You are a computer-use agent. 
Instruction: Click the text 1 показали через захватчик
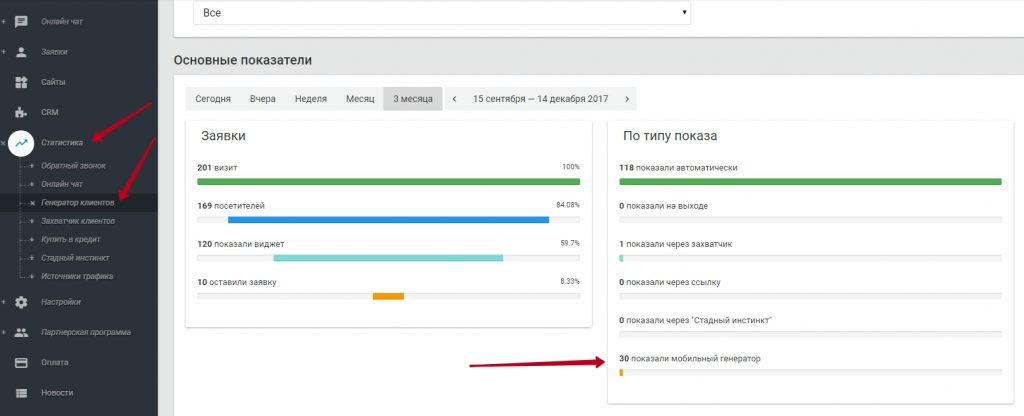pos(676,244)
